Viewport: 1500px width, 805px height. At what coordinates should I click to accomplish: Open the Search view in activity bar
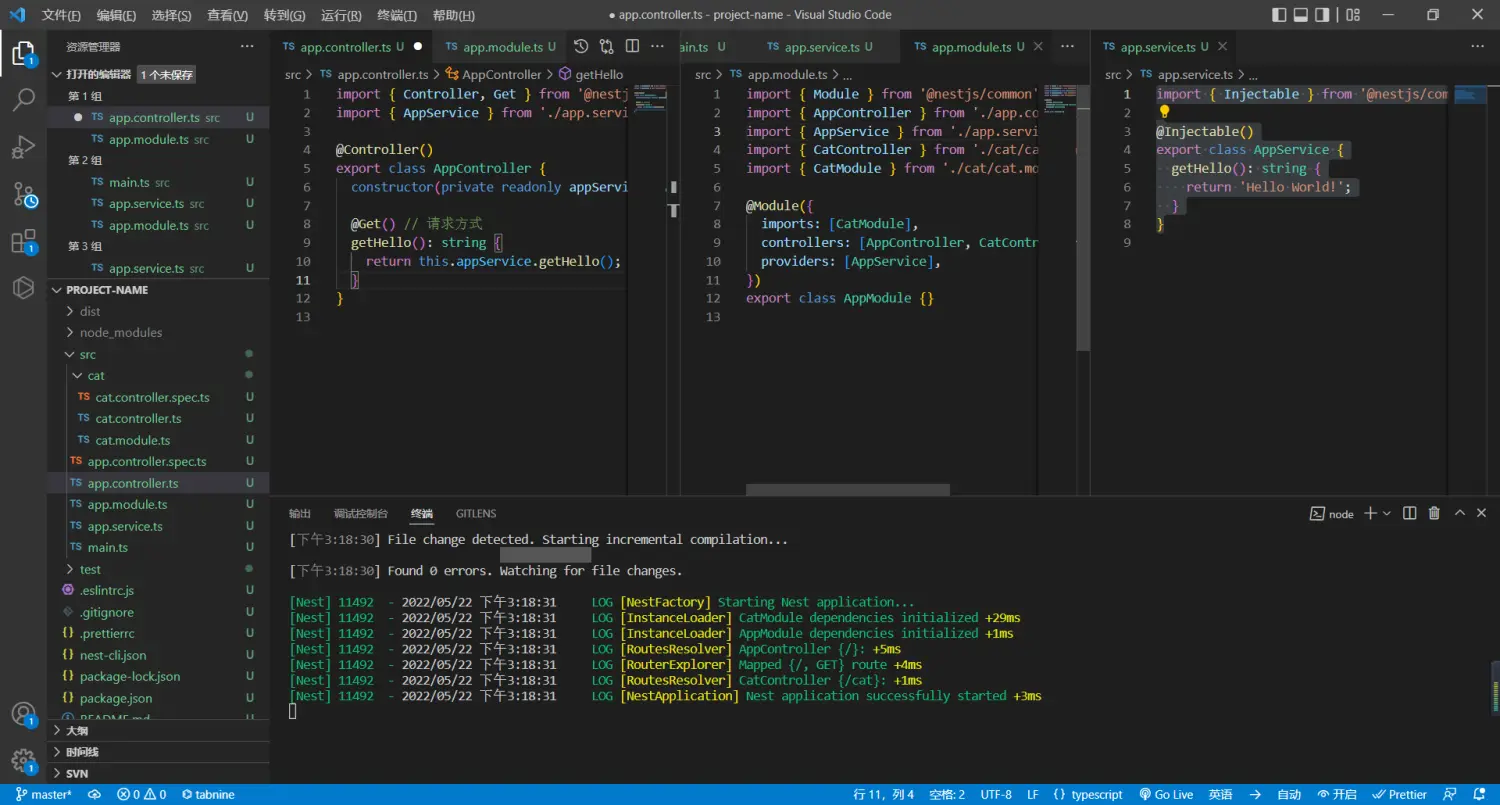point(23,99)
